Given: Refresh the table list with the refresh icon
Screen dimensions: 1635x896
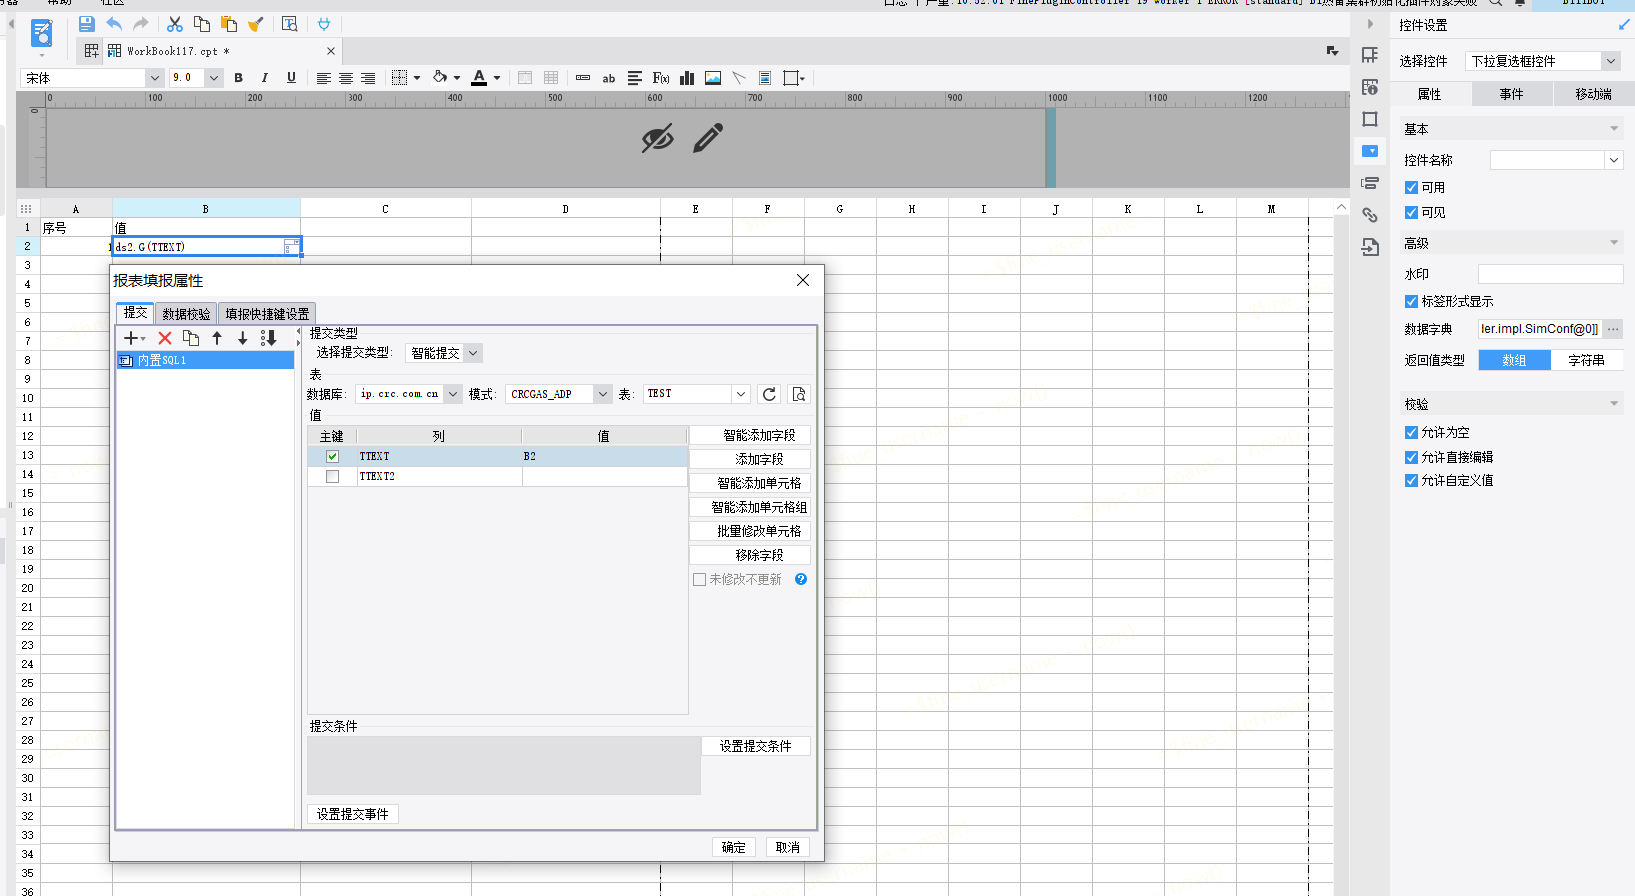Looking at the screenshot, I should click(x=769, y=394).
